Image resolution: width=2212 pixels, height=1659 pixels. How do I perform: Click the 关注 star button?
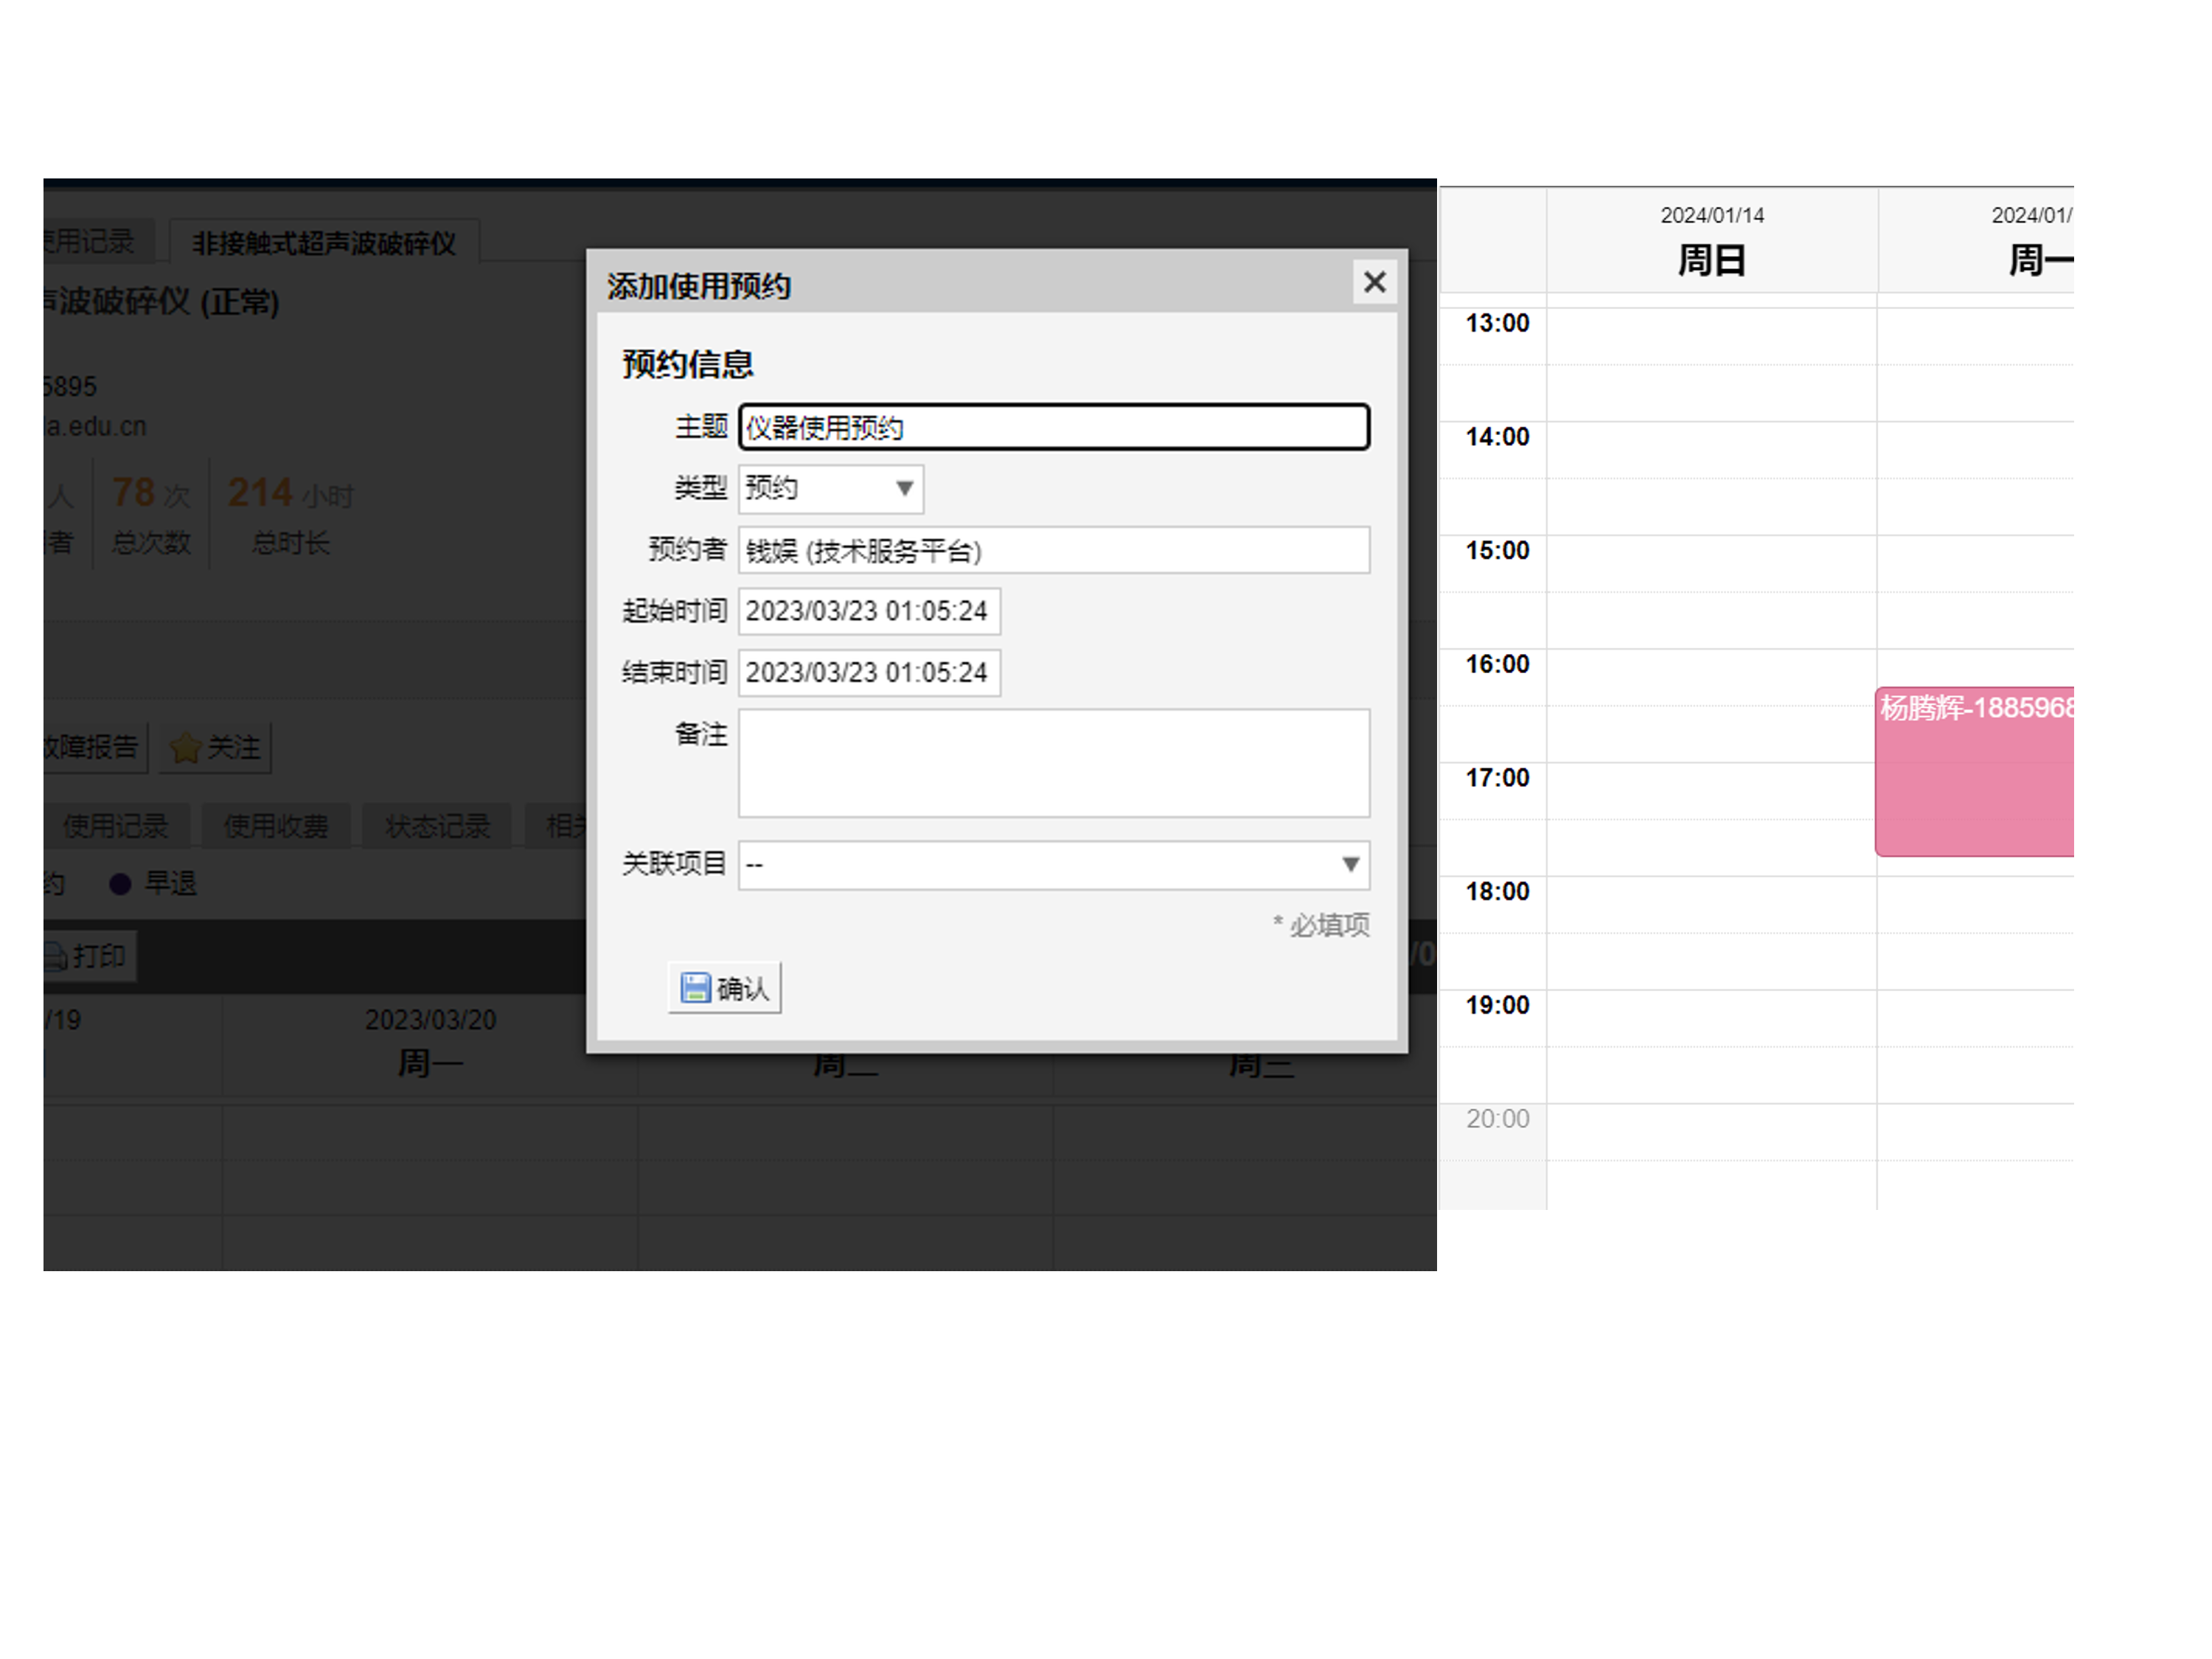click(x=215, y=747)
